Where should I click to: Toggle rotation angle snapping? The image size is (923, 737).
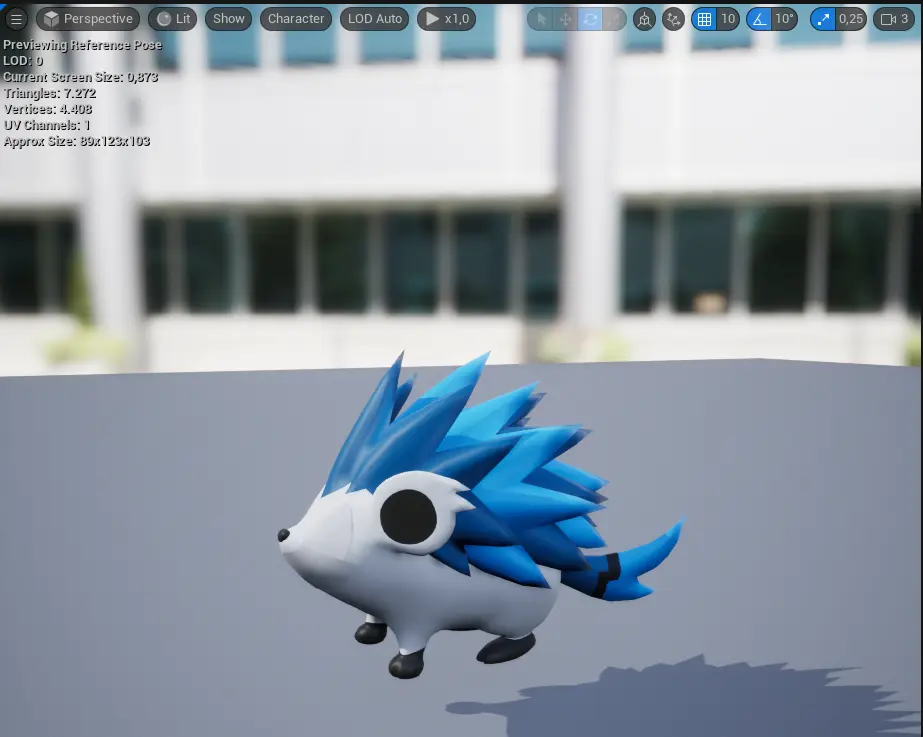[x=759, y=19]
